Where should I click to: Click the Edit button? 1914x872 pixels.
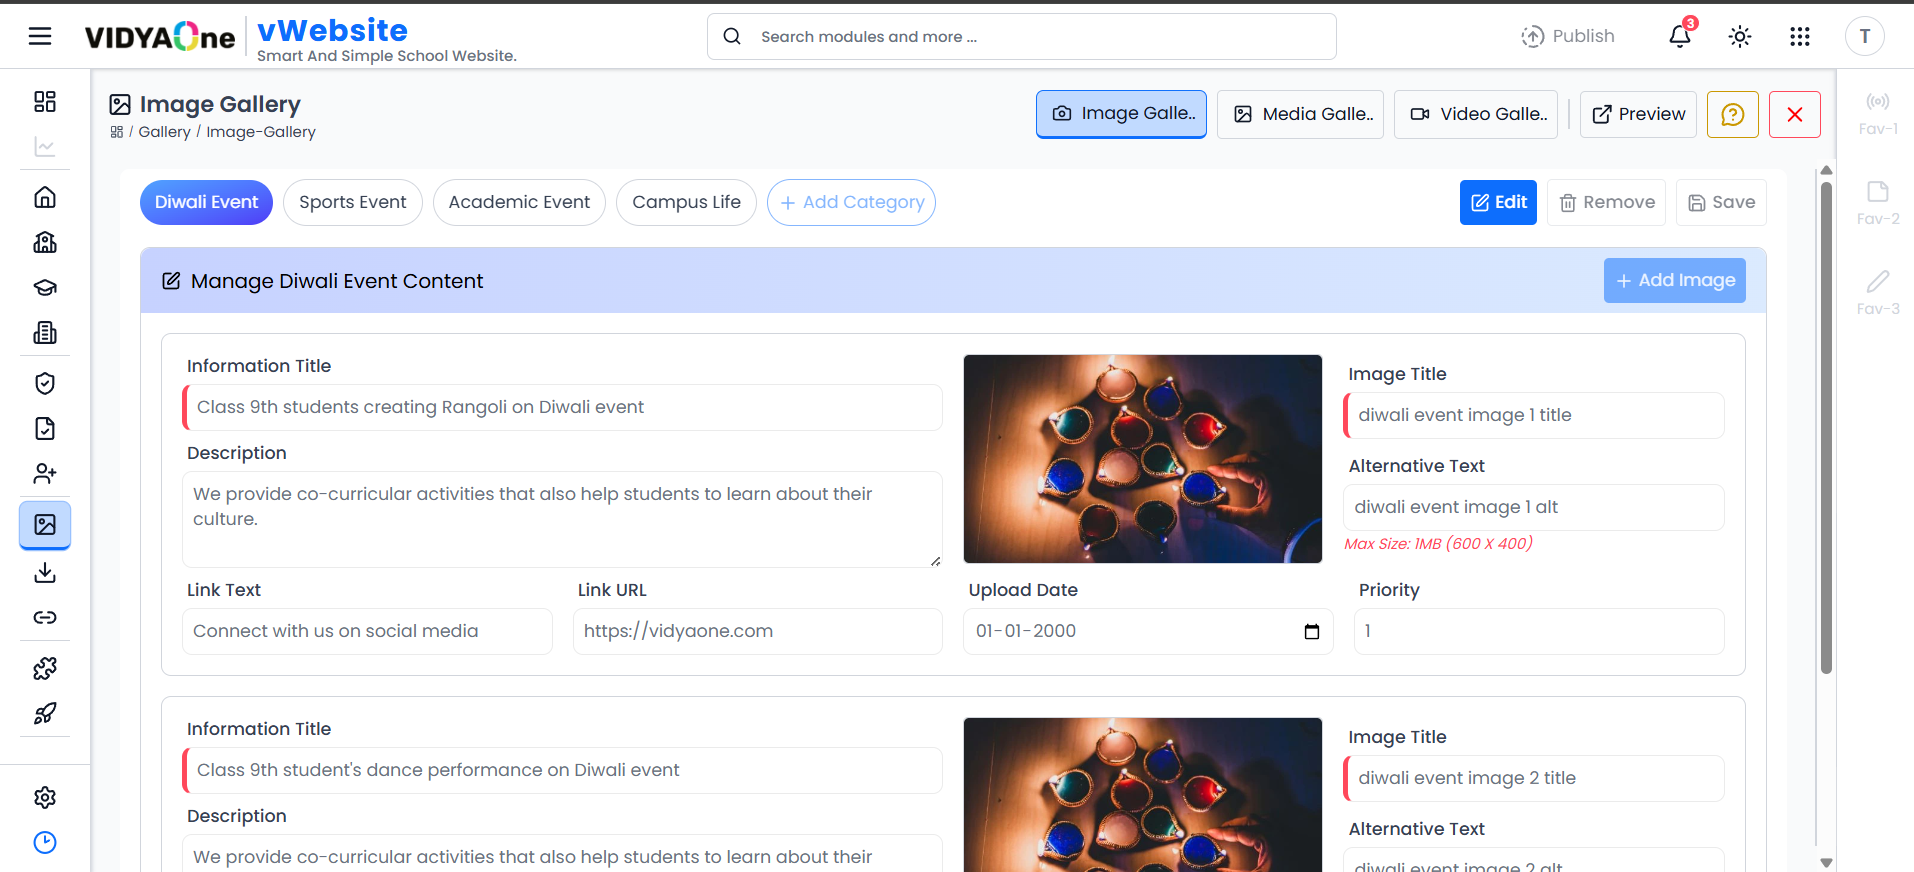pyautogui.click(x=1498, y=202)
